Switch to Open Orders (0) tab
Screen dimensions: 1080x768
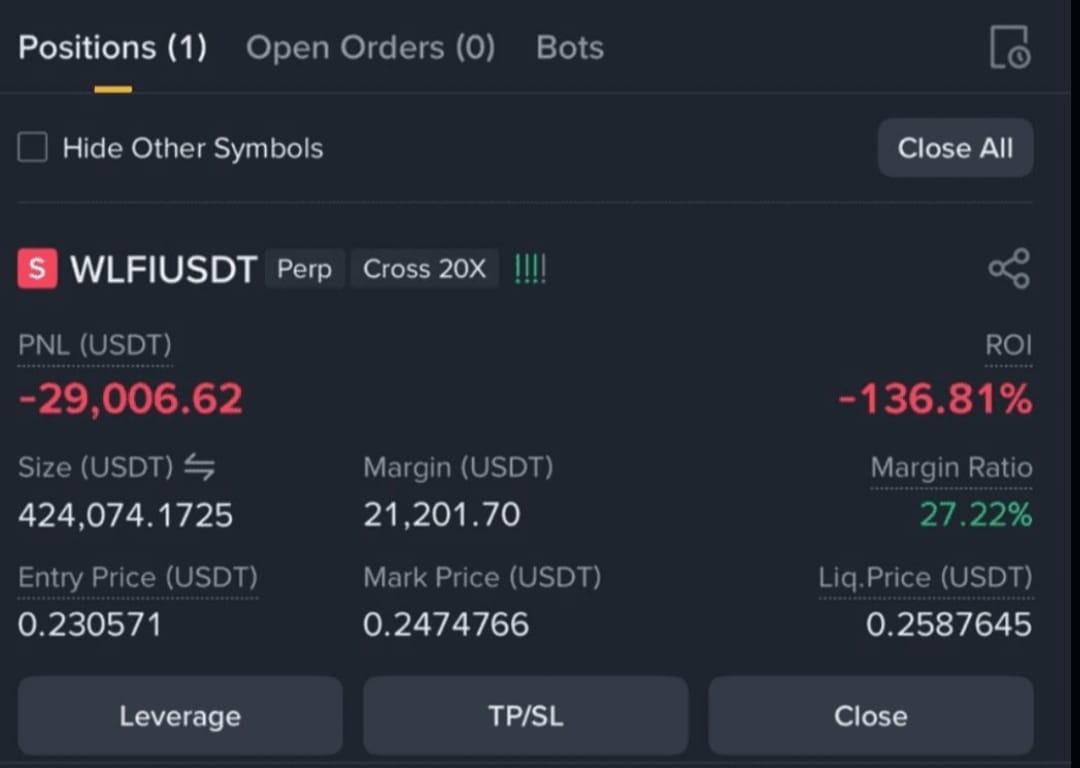coord(371,48)
